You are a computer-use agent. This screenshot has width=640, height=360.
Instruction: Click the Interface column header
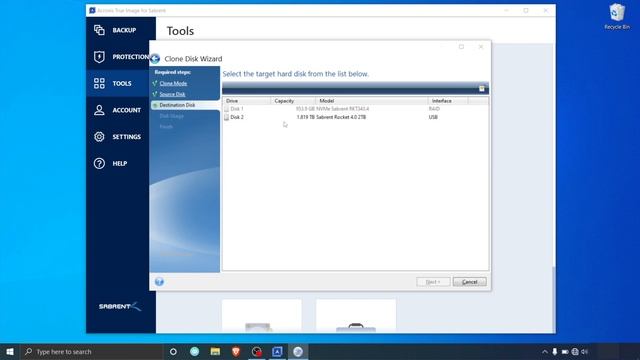coord(448,101)
